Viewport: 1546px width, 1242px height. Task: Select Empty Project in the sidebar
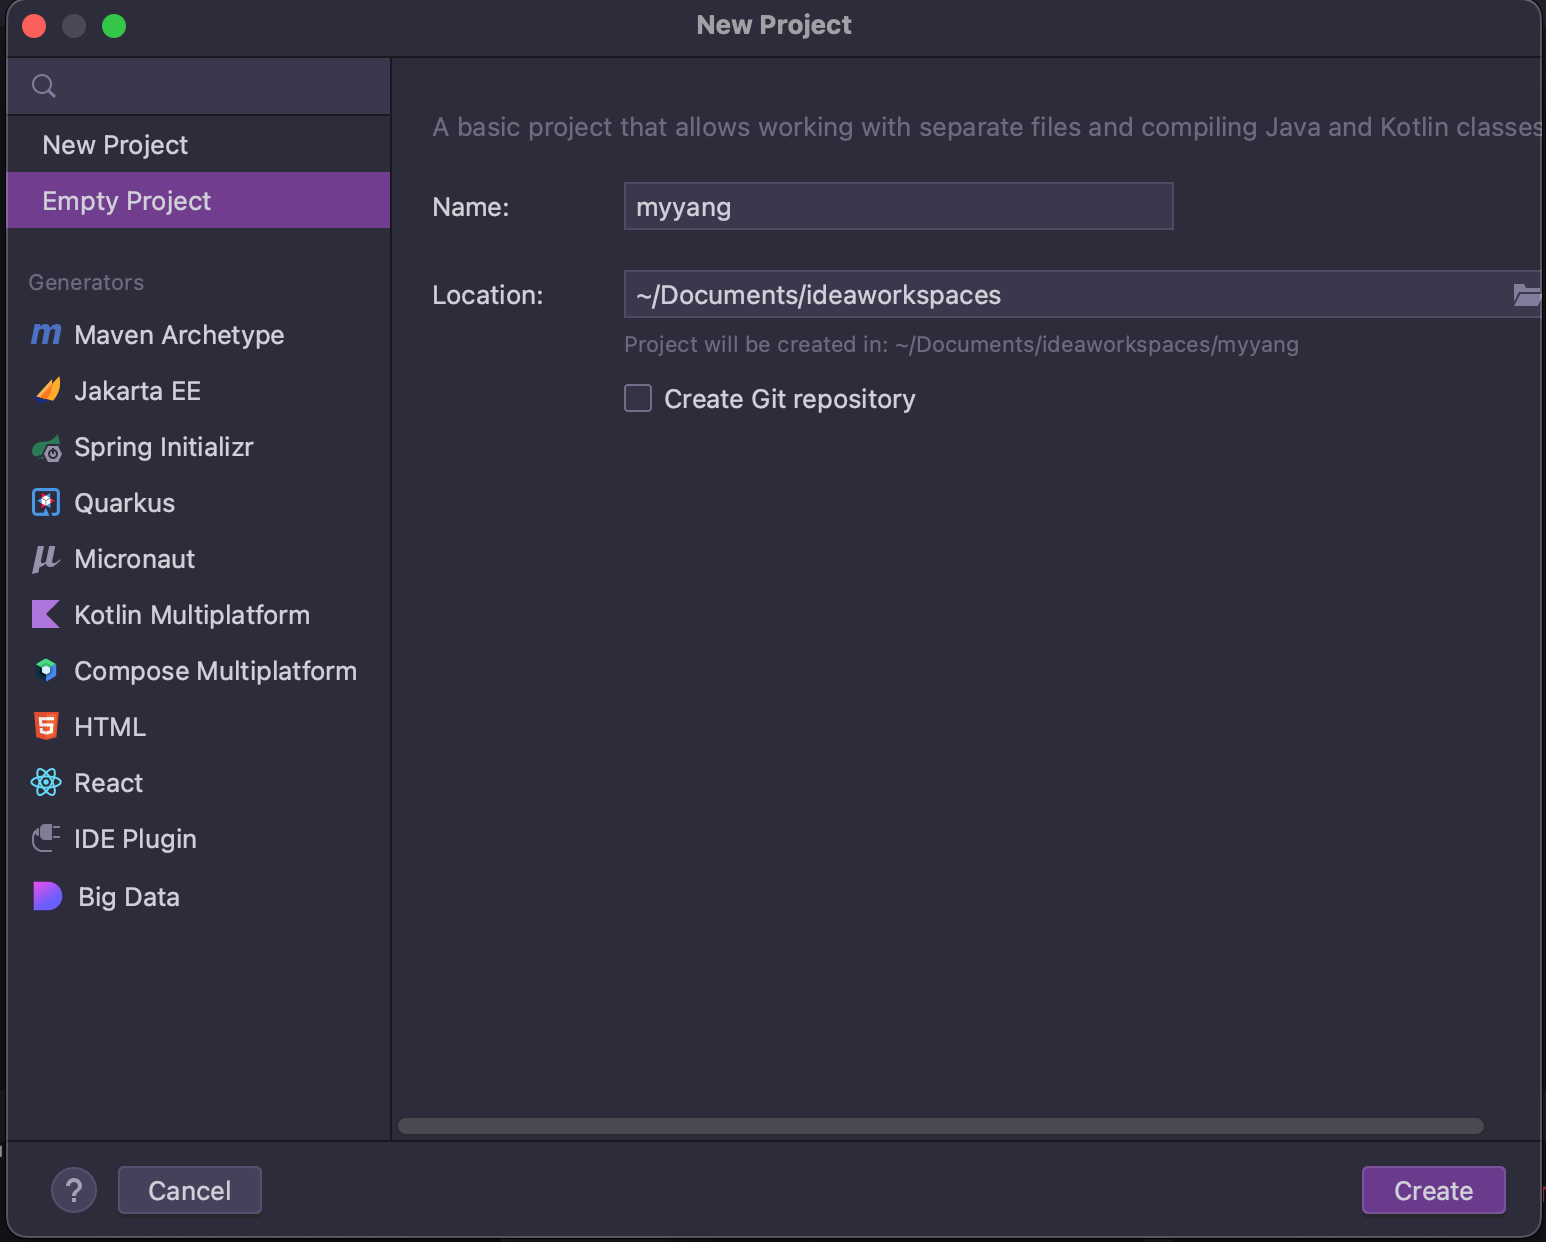(198, 201)
